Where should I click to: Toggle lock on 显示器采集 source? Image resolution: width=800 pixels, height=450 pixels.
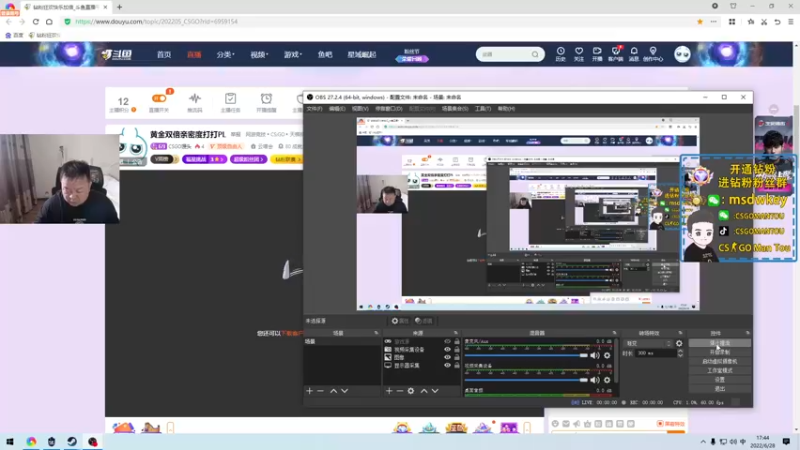click(457, 365)
